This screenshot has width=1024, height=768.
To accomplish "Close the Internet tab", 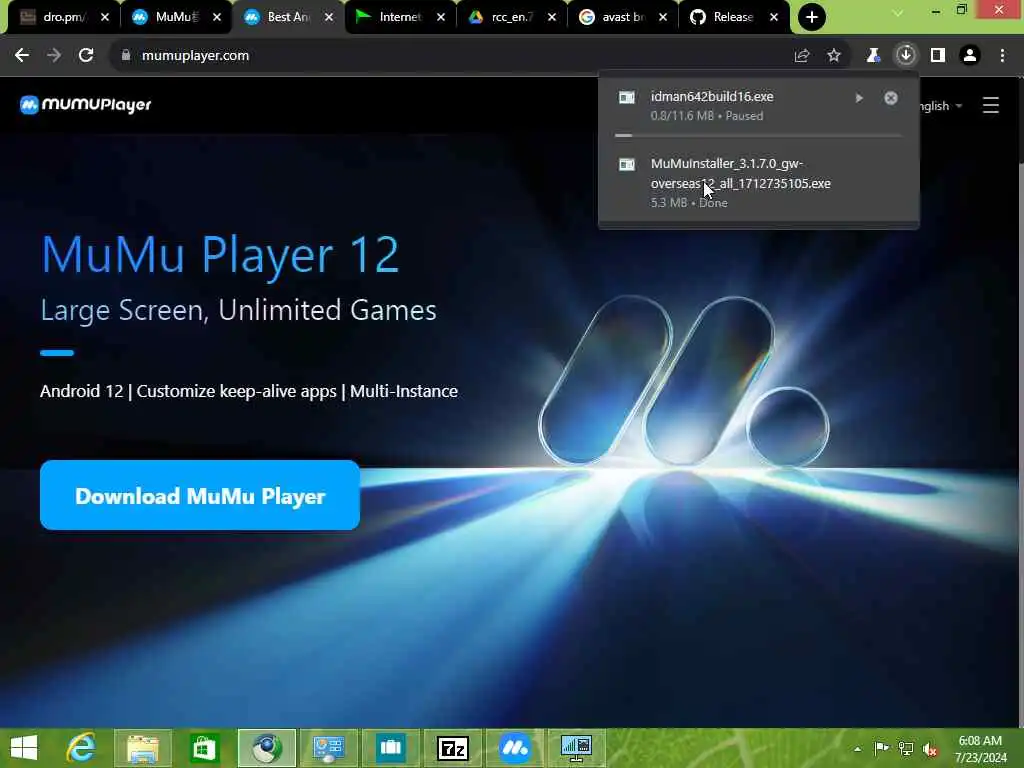I will click(441, 17).
